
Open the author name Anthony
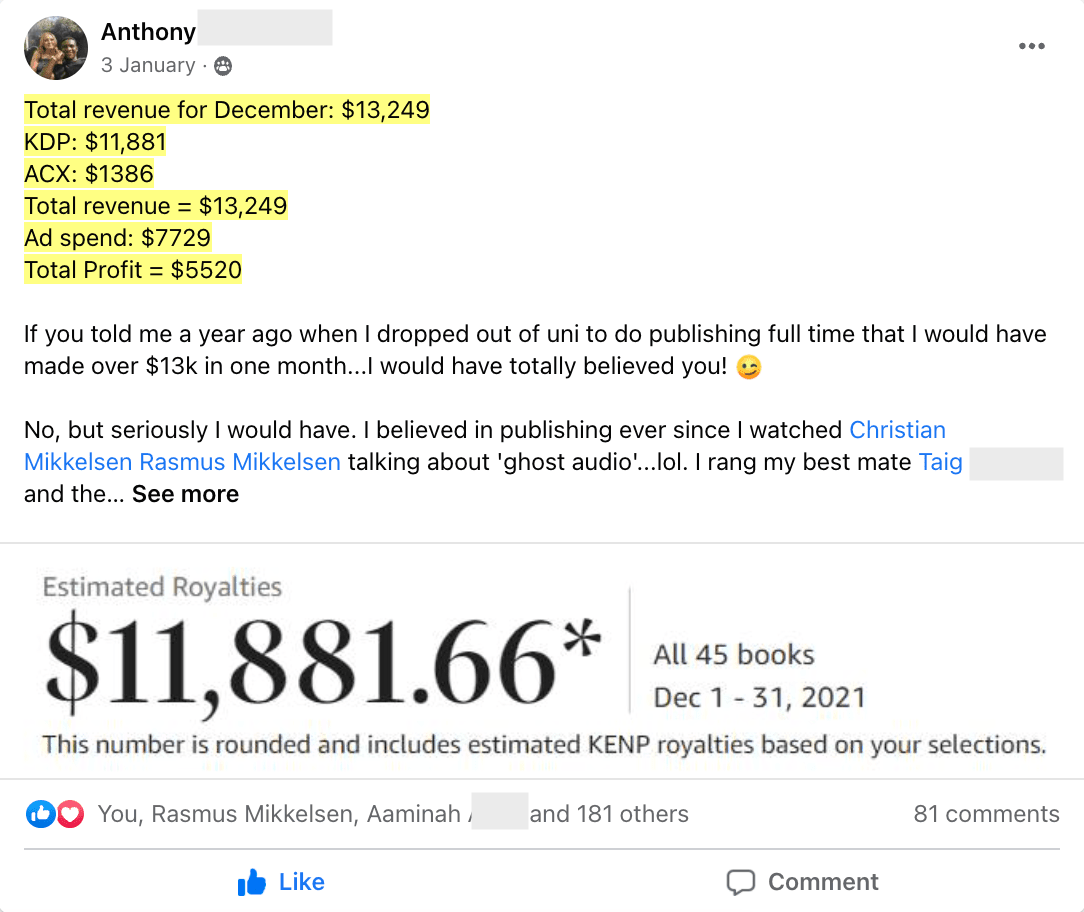(x=148, y=32)
